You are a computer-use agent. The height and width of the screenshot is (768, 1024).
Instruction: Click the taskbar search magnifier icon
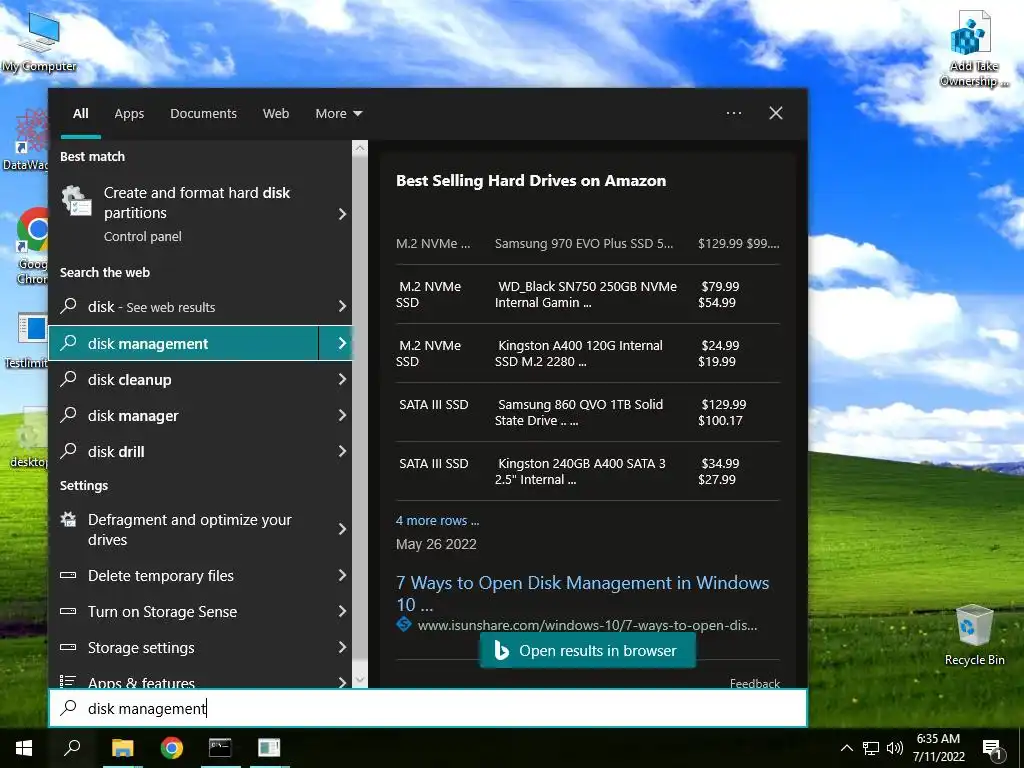coord(72,748)
